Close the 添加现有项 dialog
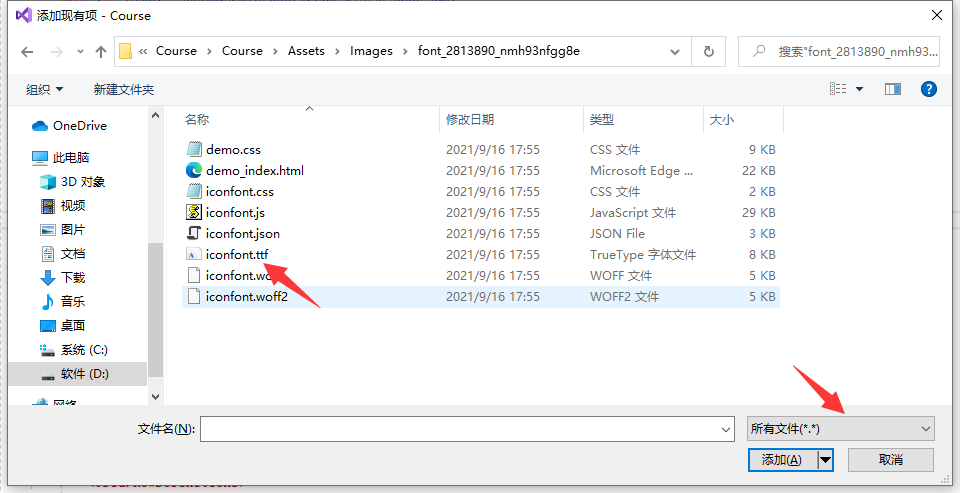This screenshot has width=960, height=493. tap(937, 15)
